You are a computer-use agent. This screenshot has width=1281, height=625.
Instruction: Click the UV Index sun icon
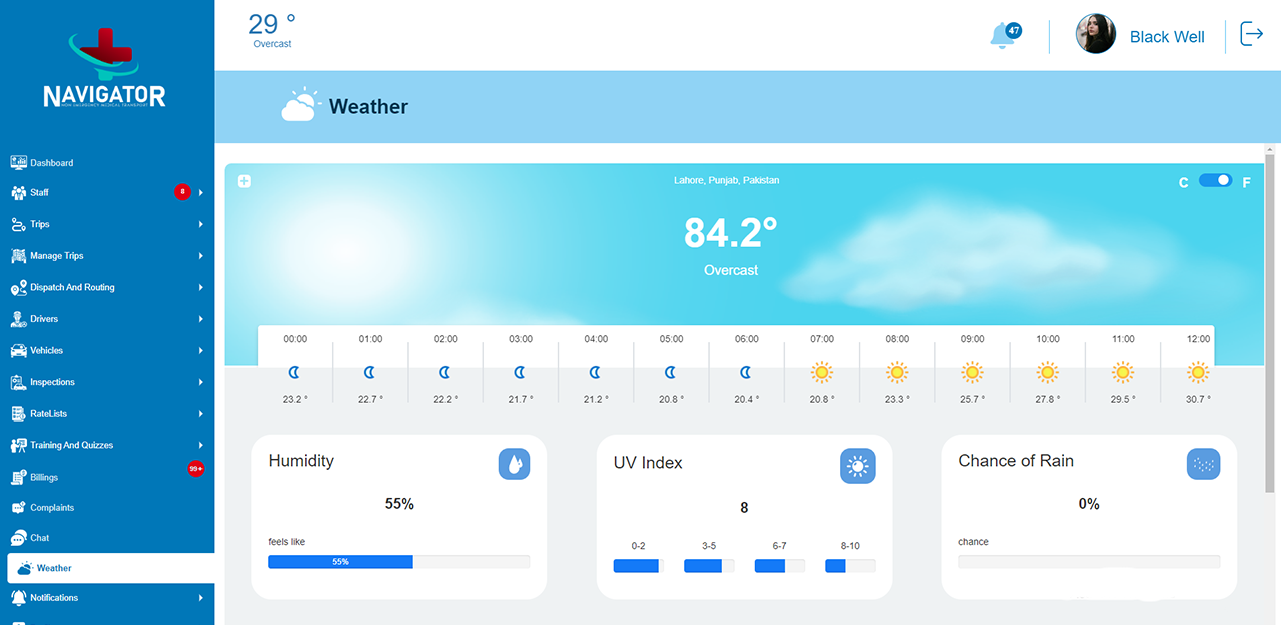(x=857, y=466)
